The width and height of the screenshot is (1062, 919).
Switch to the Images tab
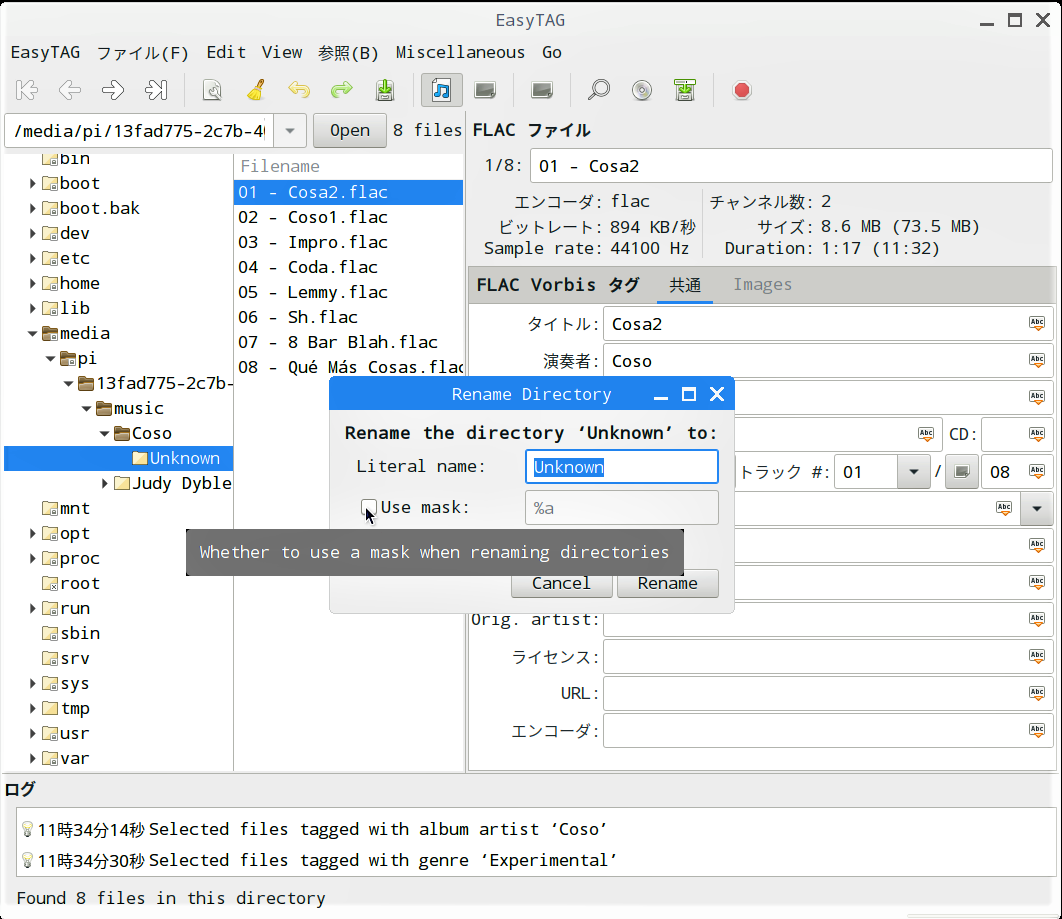pyautogui.click(x=763, y=284)
